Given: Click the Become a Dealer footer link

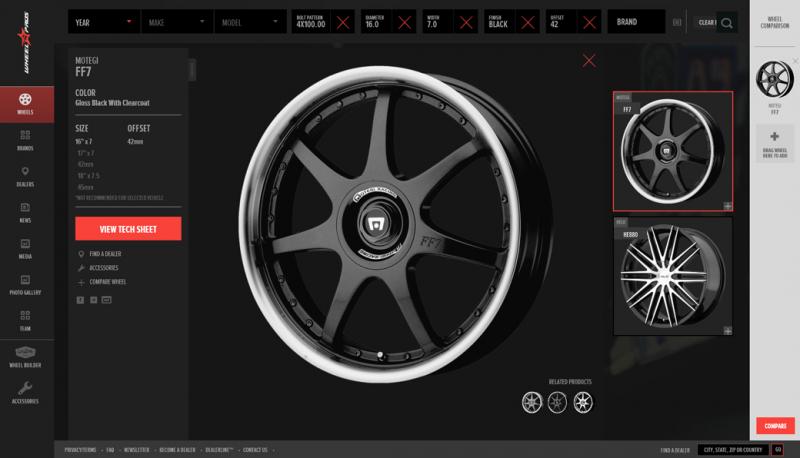Looking at the screenshot, I should point(177,450).
